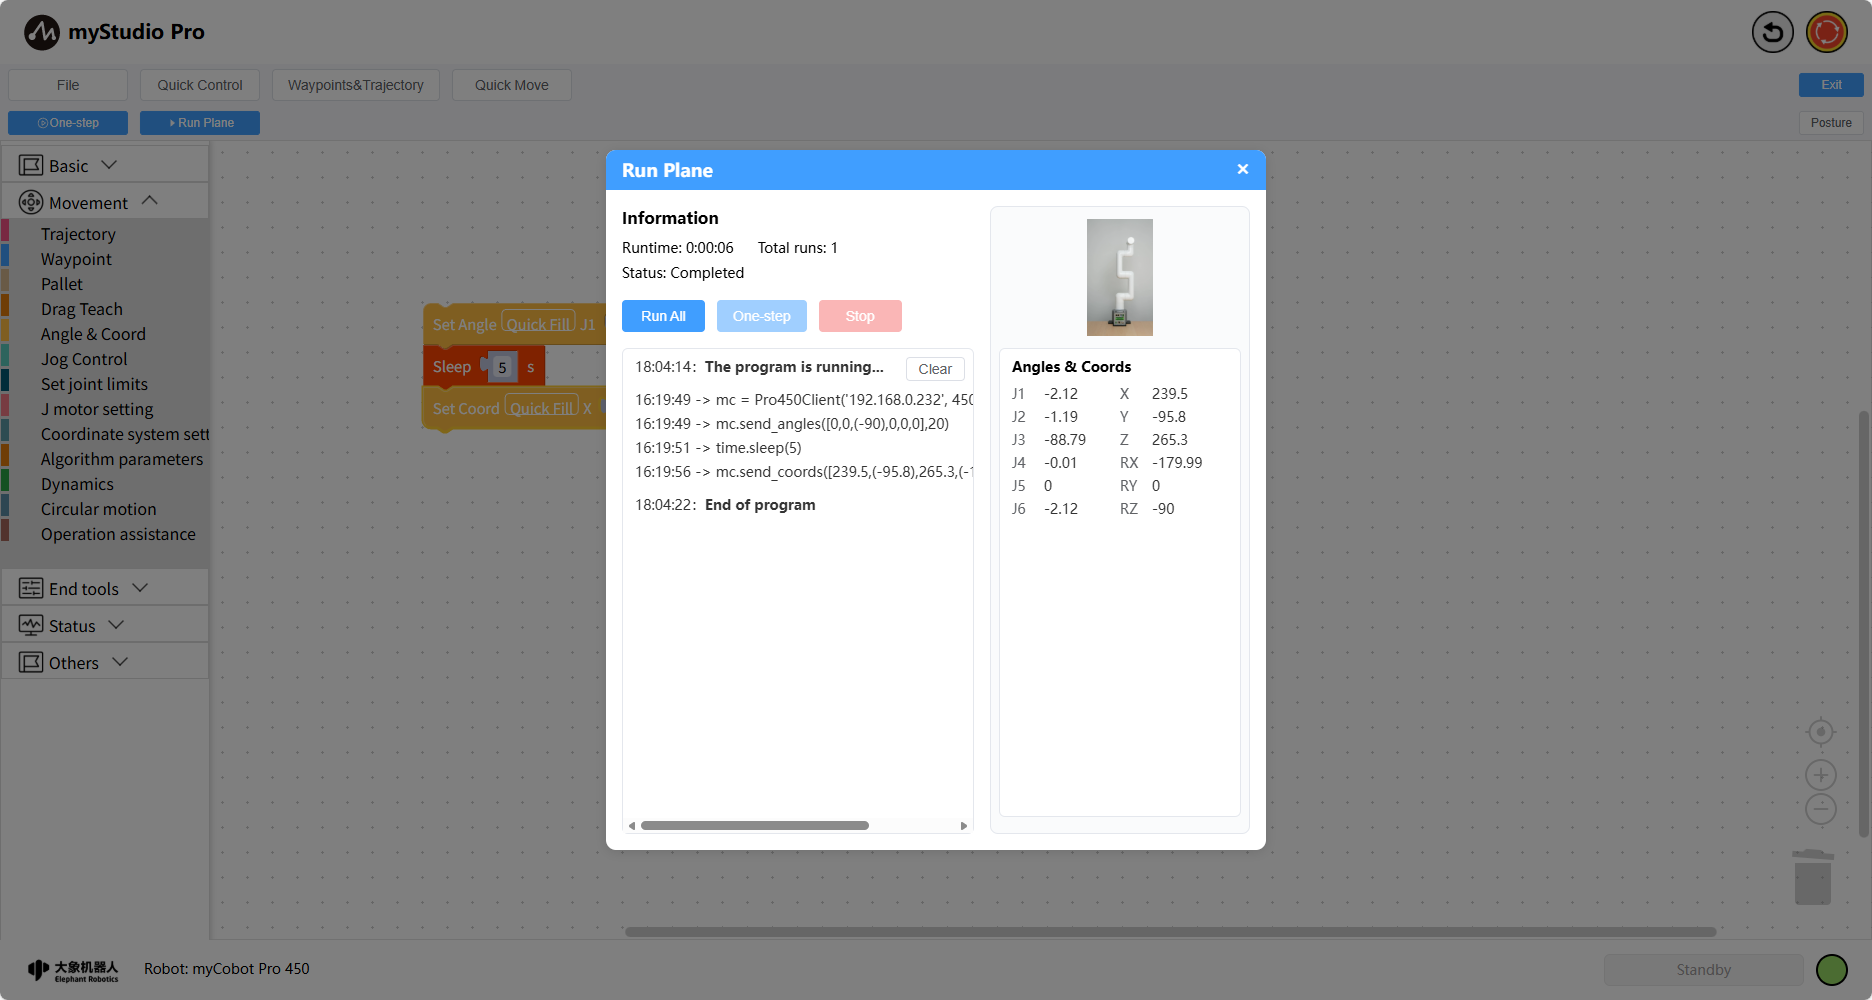The image size is (1872, 1000).
Task: Click the log horizontal scrollbar
Action: (x=755, y=826)
